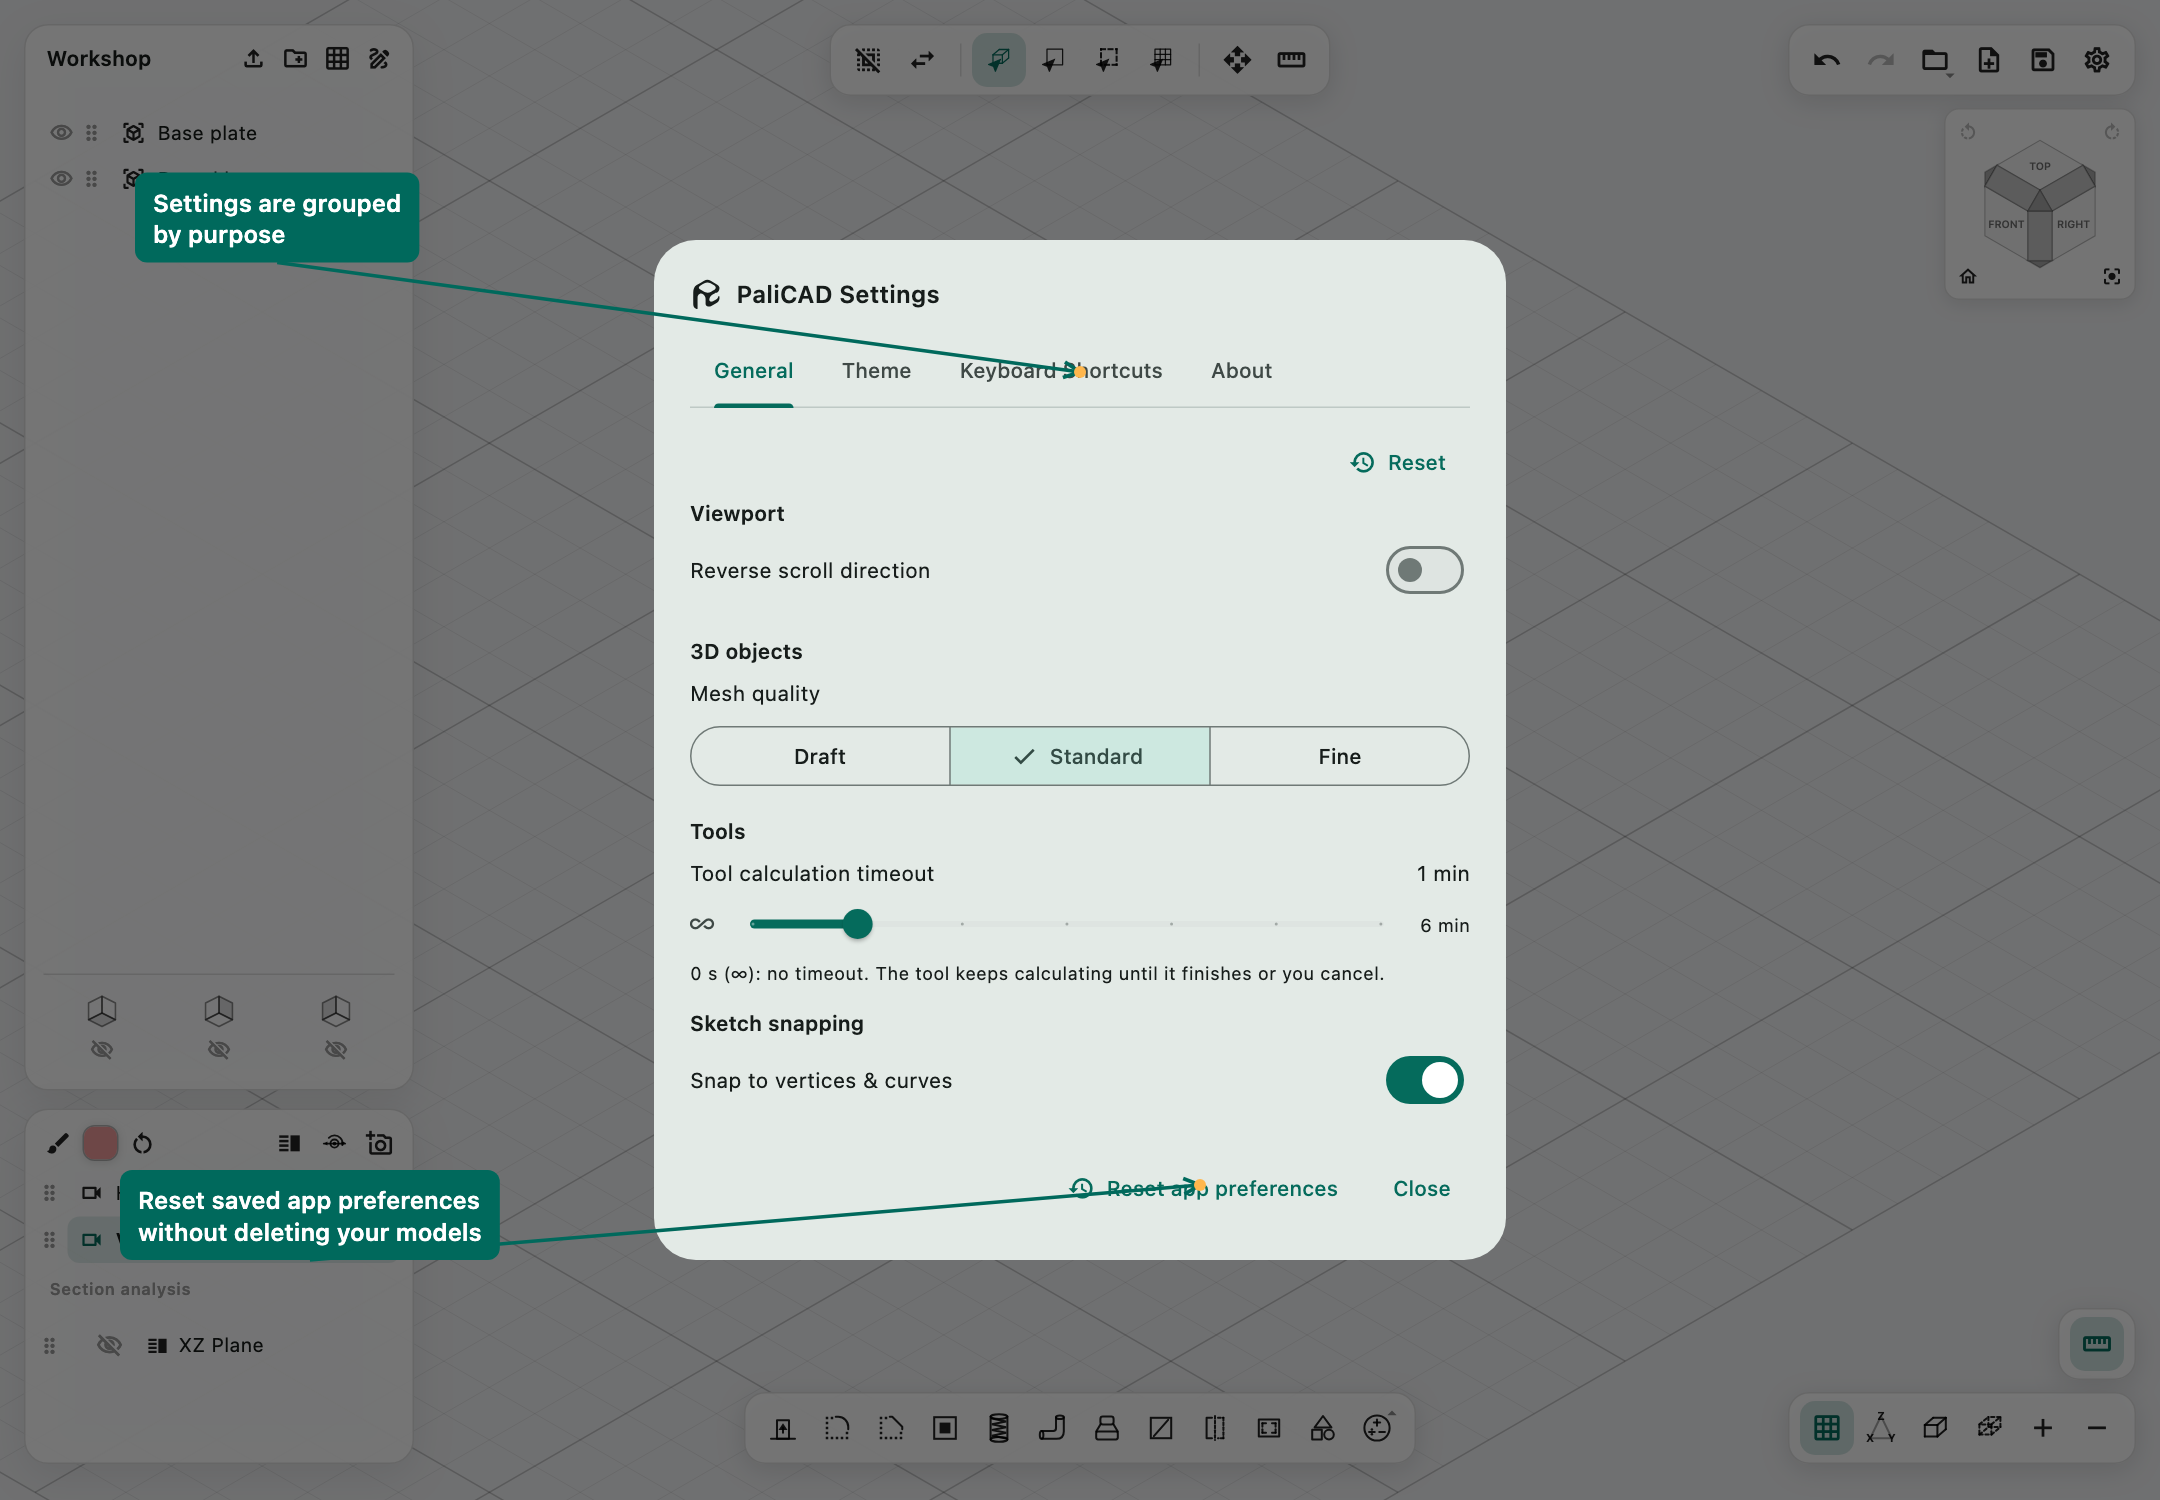Toggle the grid display button at bottom right
This screenshot has height=1500, width=2160.
pos(1826,1428)
